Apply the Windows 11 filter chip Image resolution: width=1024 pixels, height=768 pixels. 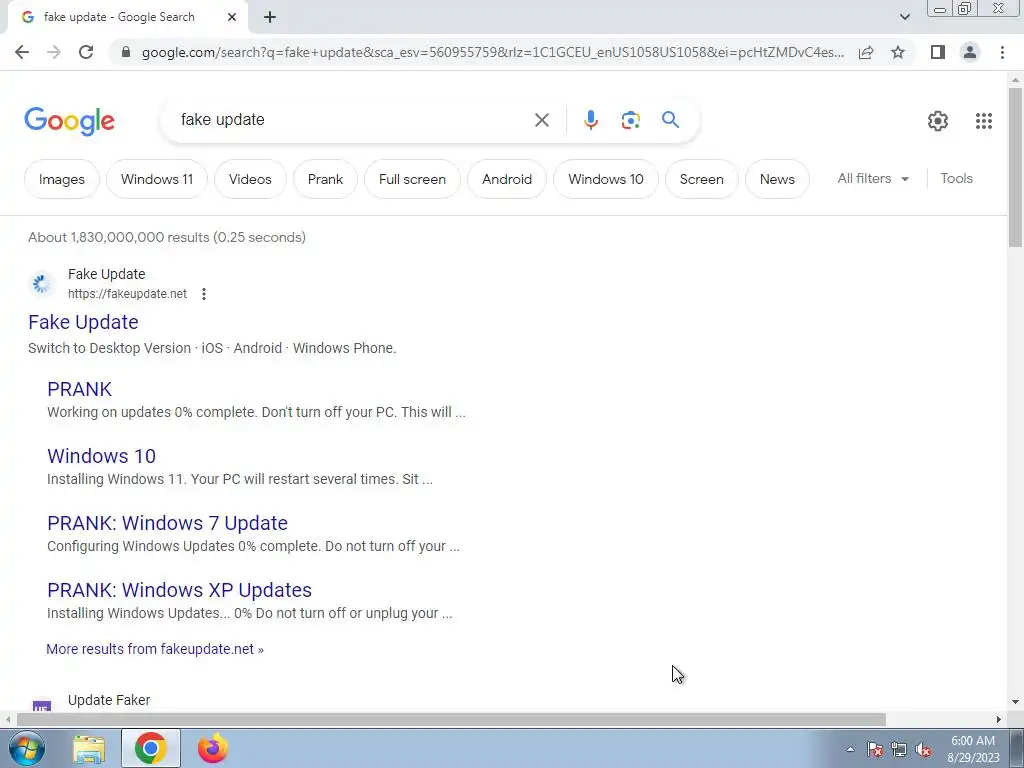(157, 179)
